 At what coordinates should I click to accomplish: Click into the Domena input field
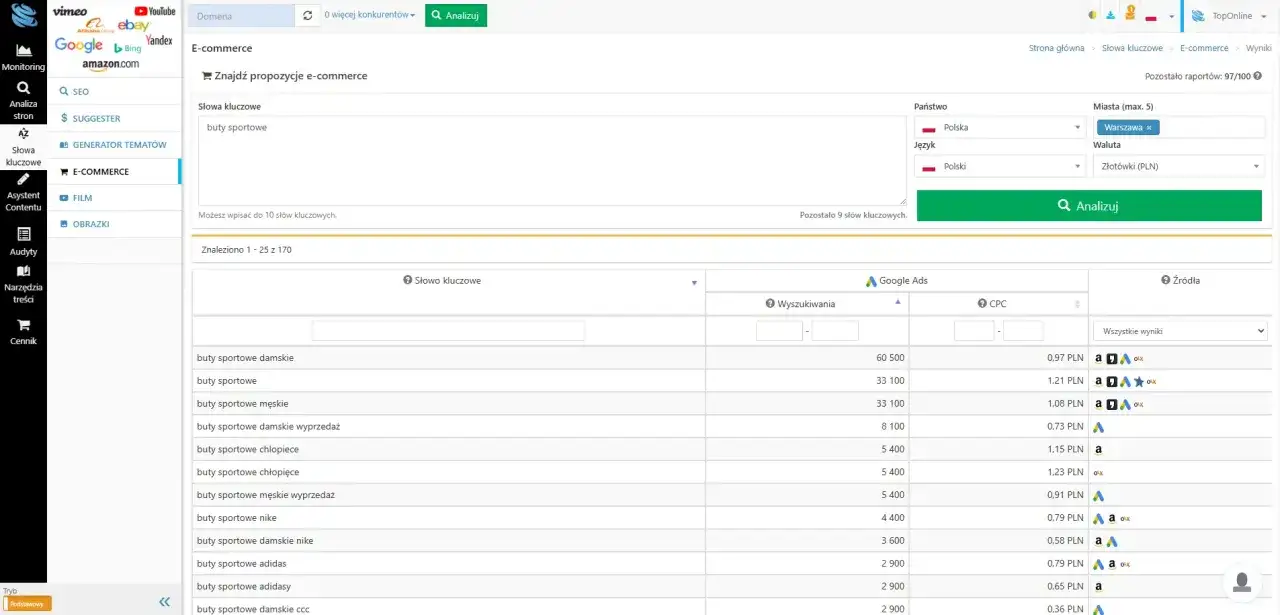[241, 16]
